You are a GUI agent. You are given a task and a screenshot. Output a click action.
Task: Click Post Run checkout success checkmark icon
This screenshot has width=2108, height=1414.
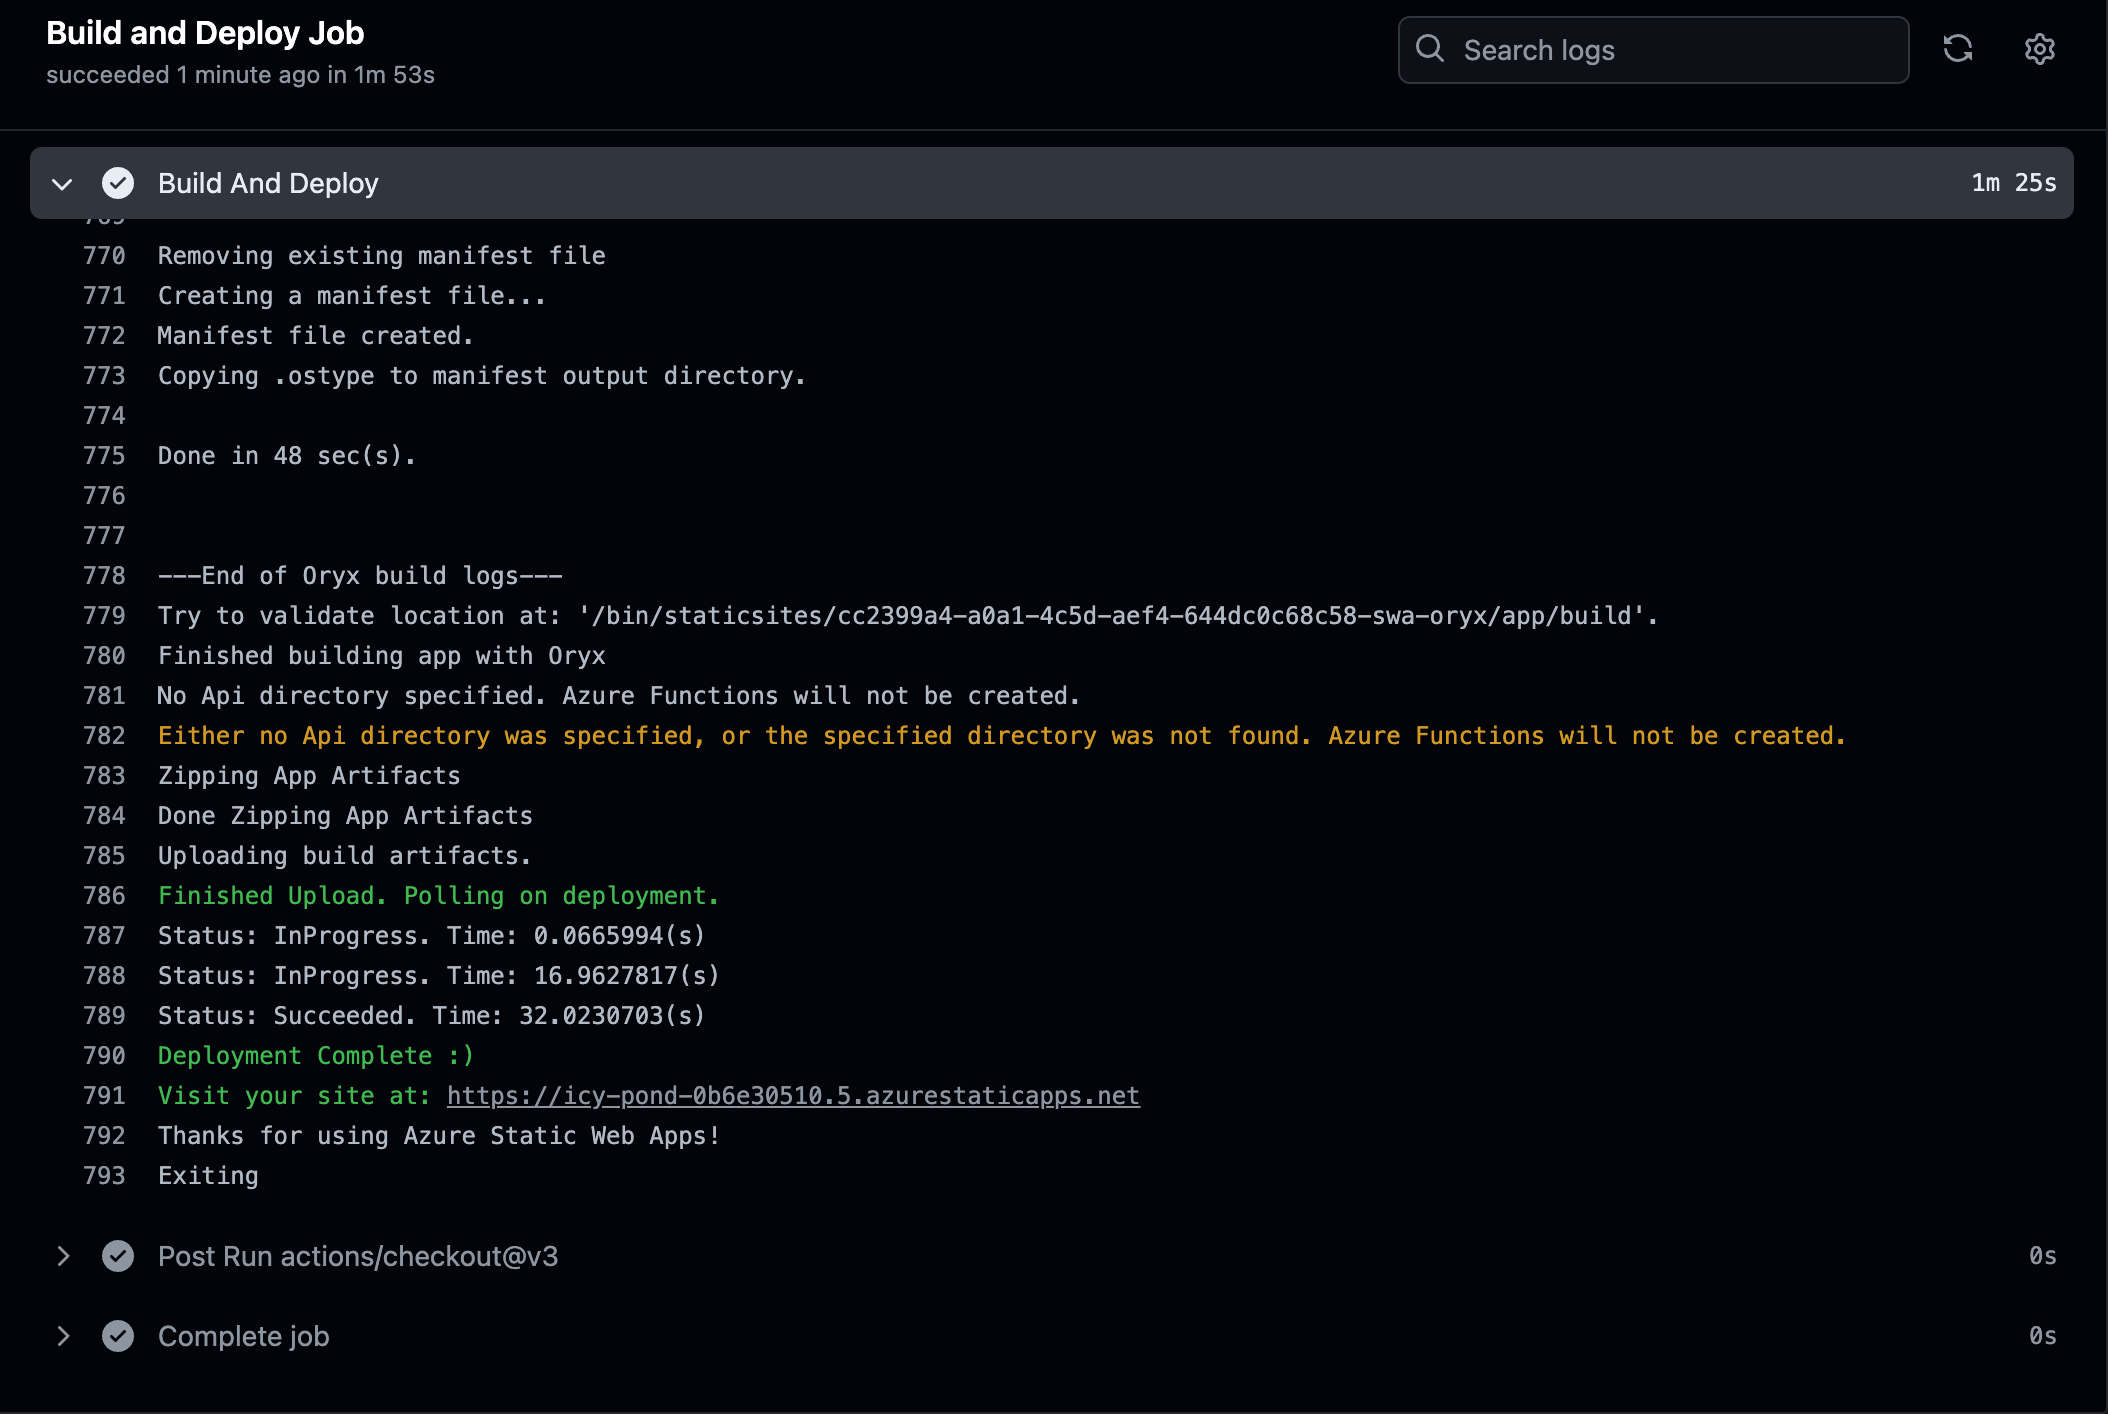pyautogui.click(x=118, y=1256)
